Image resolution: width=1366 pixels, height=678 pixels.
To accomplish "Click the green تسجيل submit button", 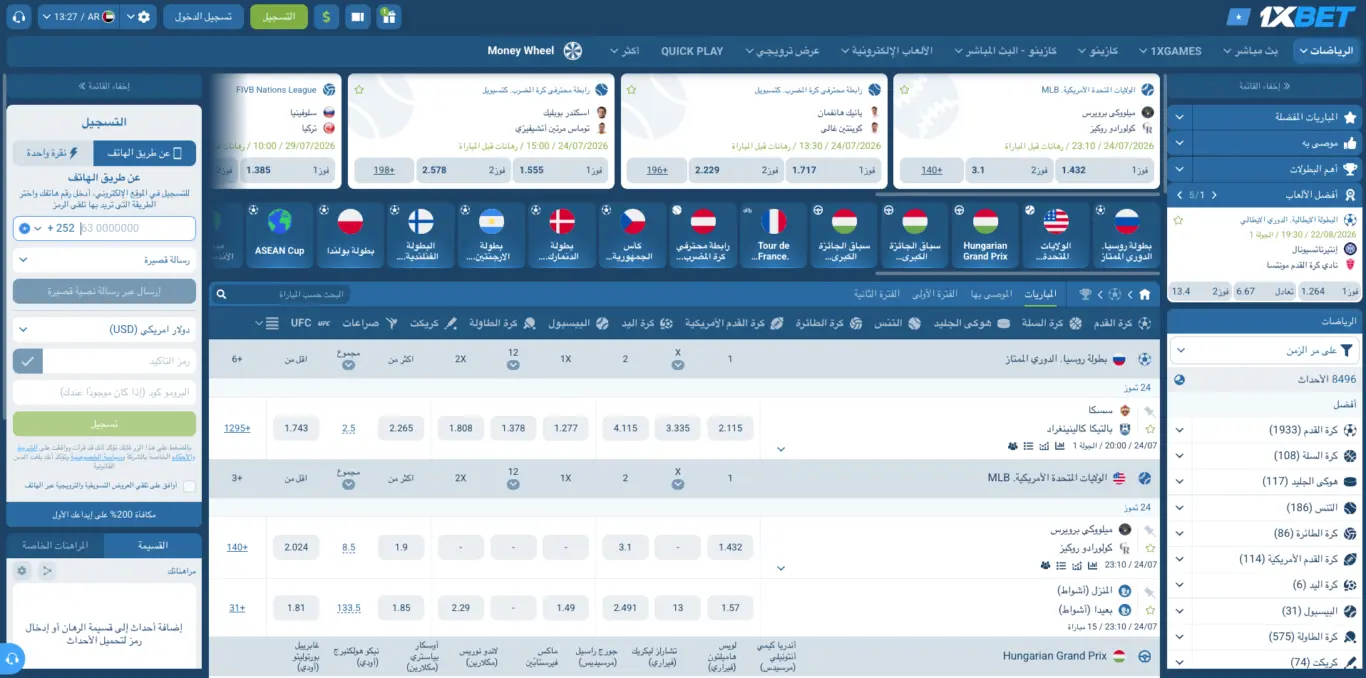I will click(104, 424).
